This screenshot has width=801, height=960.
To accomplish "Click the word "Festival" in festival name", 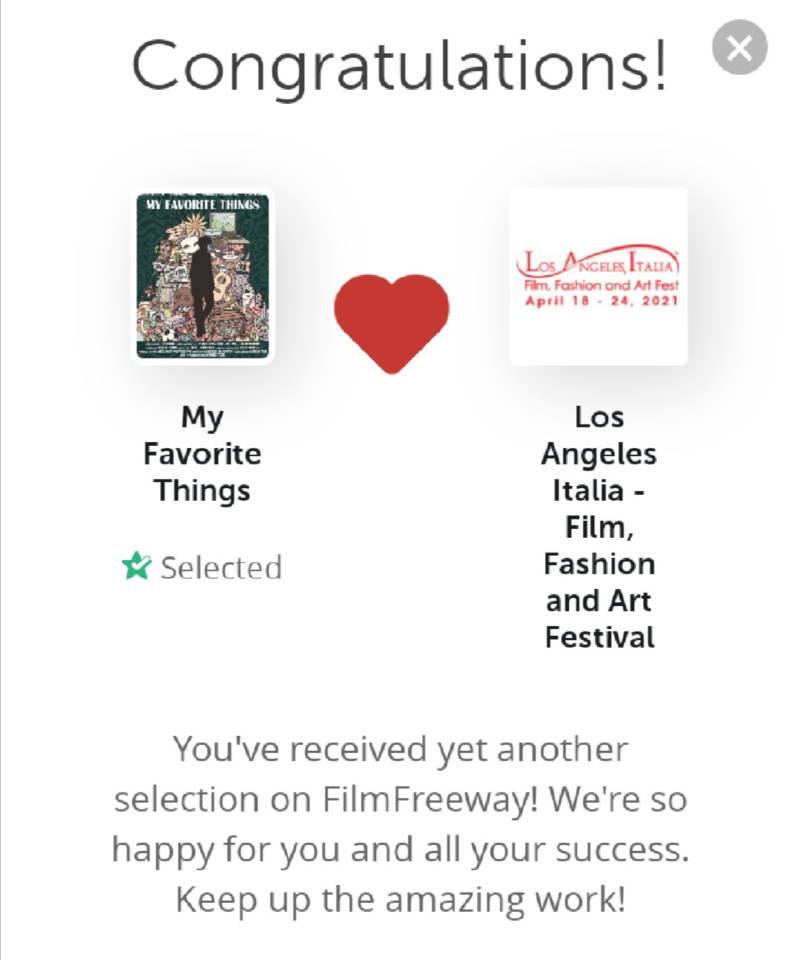I will coord(600,637).
